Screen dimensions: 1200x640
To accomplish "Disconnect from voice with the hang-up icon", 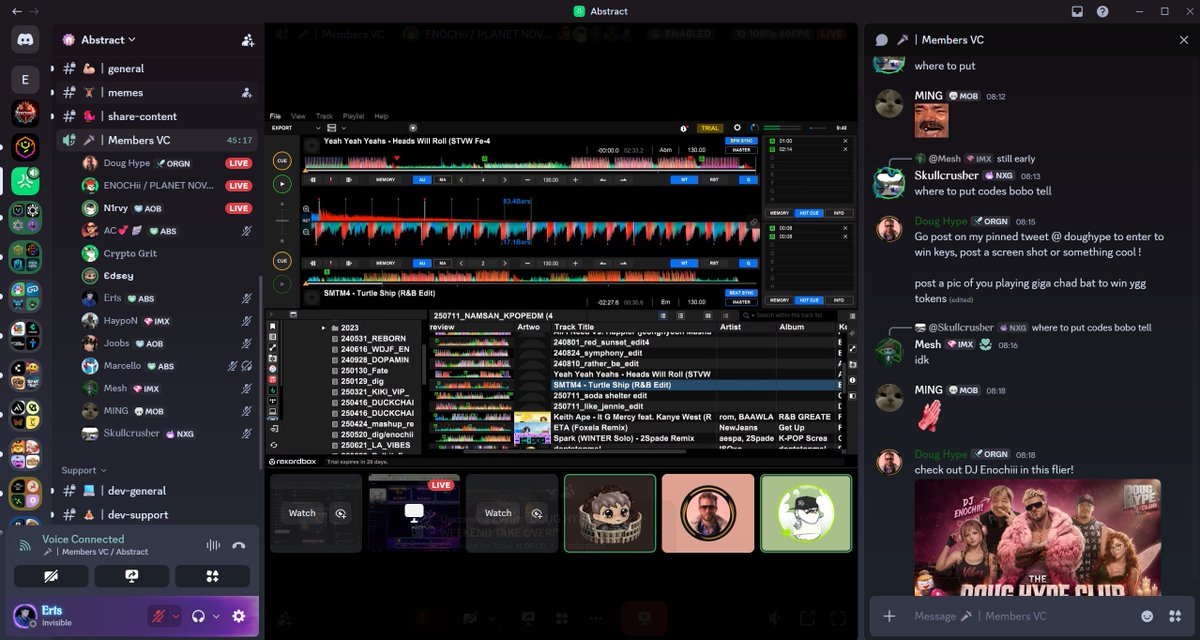I will (x=238, y=545).
